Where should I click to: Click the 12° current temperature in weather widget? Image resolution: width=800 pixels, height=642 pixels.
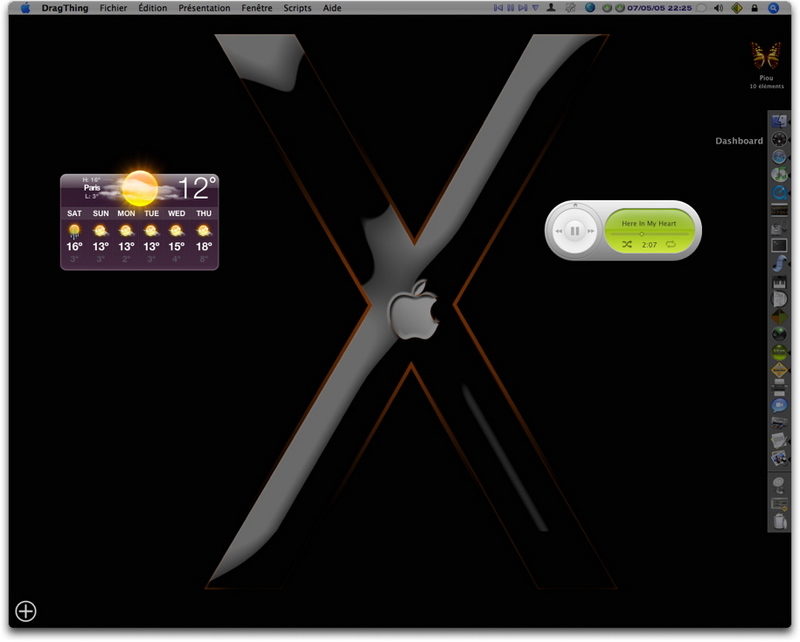[197, 188]
